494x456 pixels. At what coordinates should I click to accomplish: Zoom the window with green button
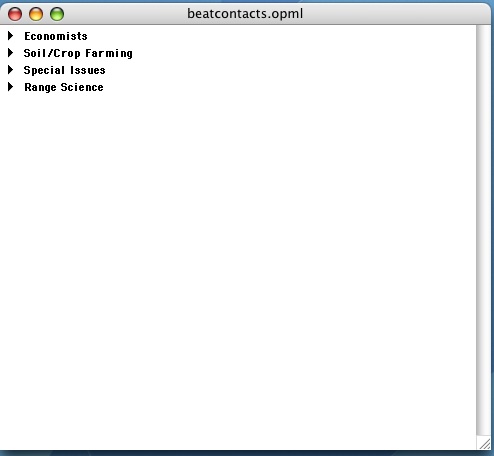click(x=57, y=14)
